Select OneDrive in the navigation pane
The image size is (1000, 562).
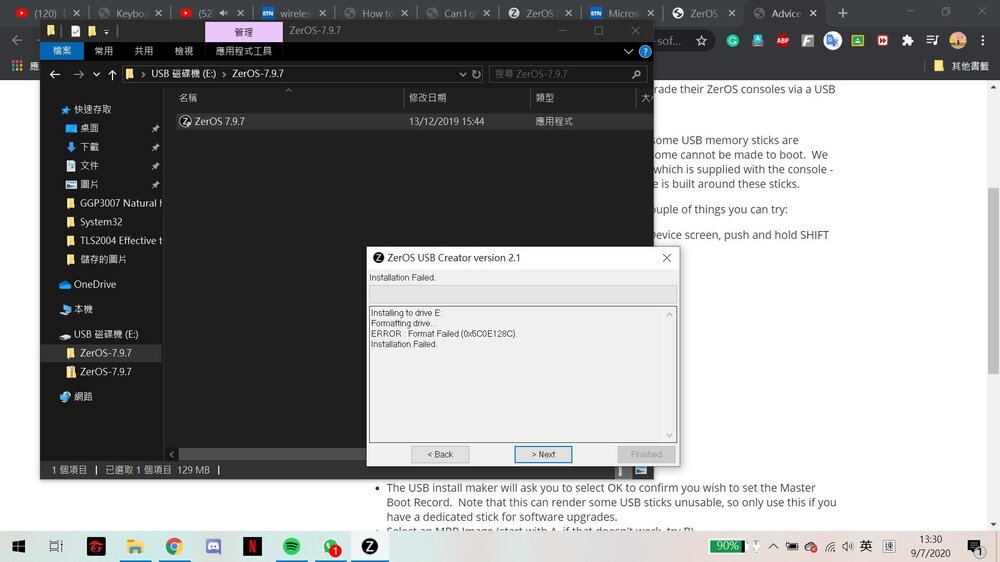pyautogui.click(x=97, y=284)
